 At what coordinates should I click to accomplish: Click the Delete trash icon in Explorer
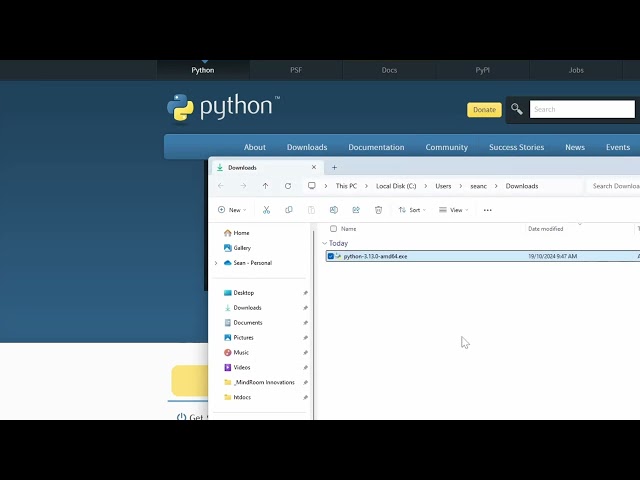pyautogui.click(x=378, y=210)
